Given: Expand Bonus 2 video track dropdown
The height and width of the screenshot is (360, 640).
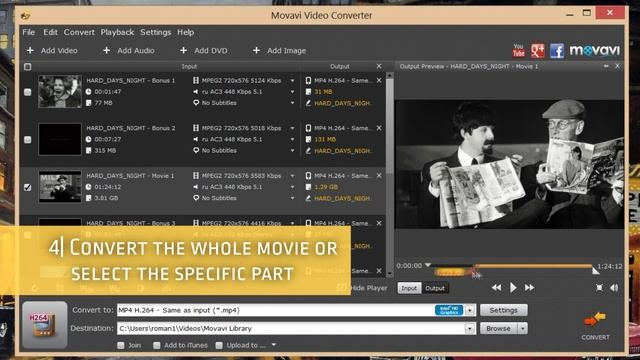Looking at the screenshot, I should pos(292,128).
